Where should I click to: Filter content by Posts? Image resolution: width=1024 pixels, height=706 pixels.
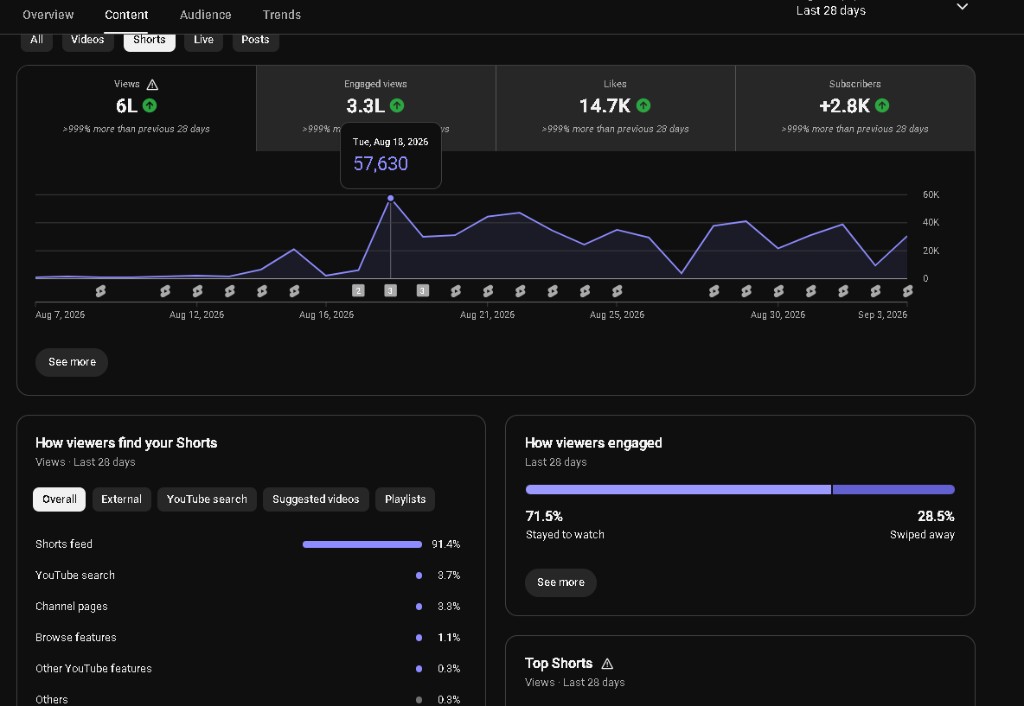tap(255, 40)
